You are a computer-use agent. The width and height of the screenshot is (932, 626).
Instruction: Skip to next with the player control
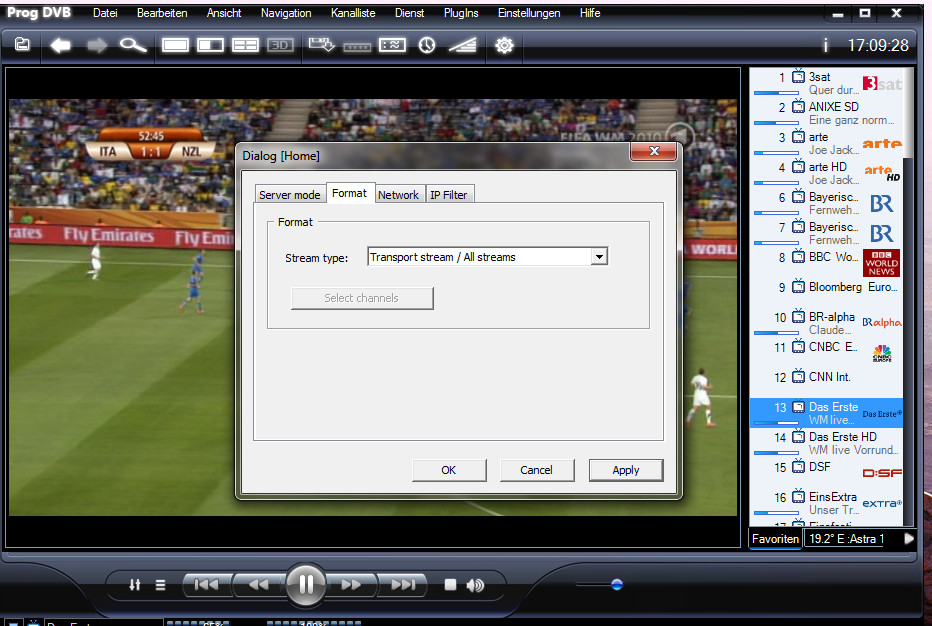tap(402, 584)
